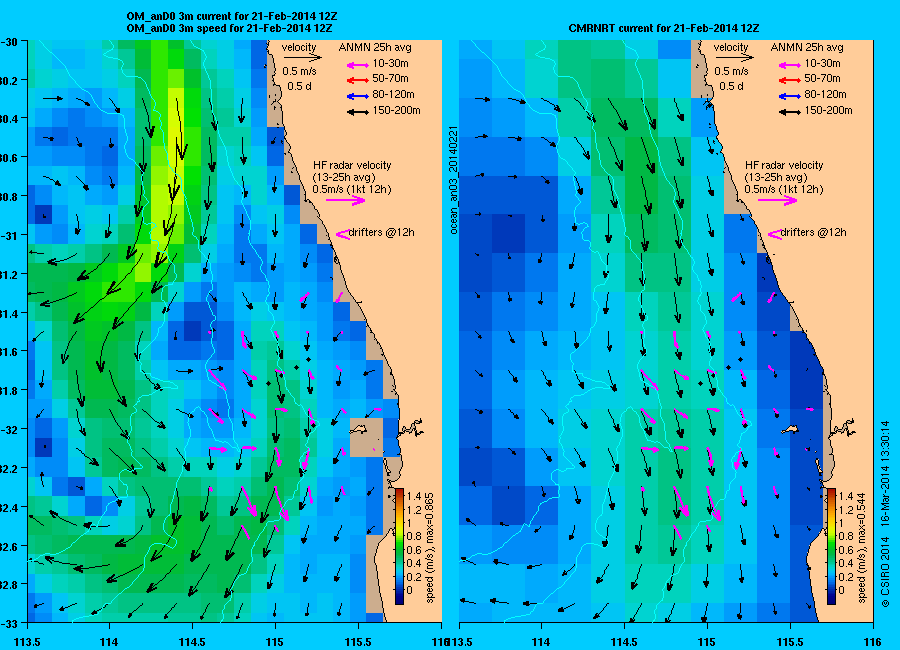This screenshot has width=900, height=650.
Task: Click Rottnest Island on the right map
Action: pyautogui.click(x=791, y=429)
